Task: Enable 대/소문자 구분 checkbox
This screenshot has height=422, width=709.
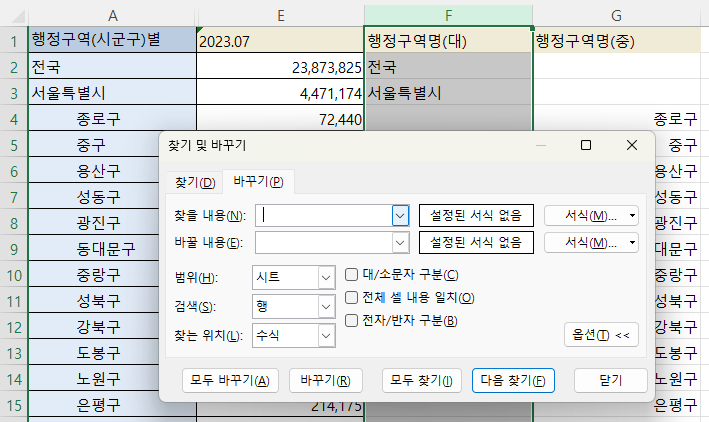Action: point(351,275)
